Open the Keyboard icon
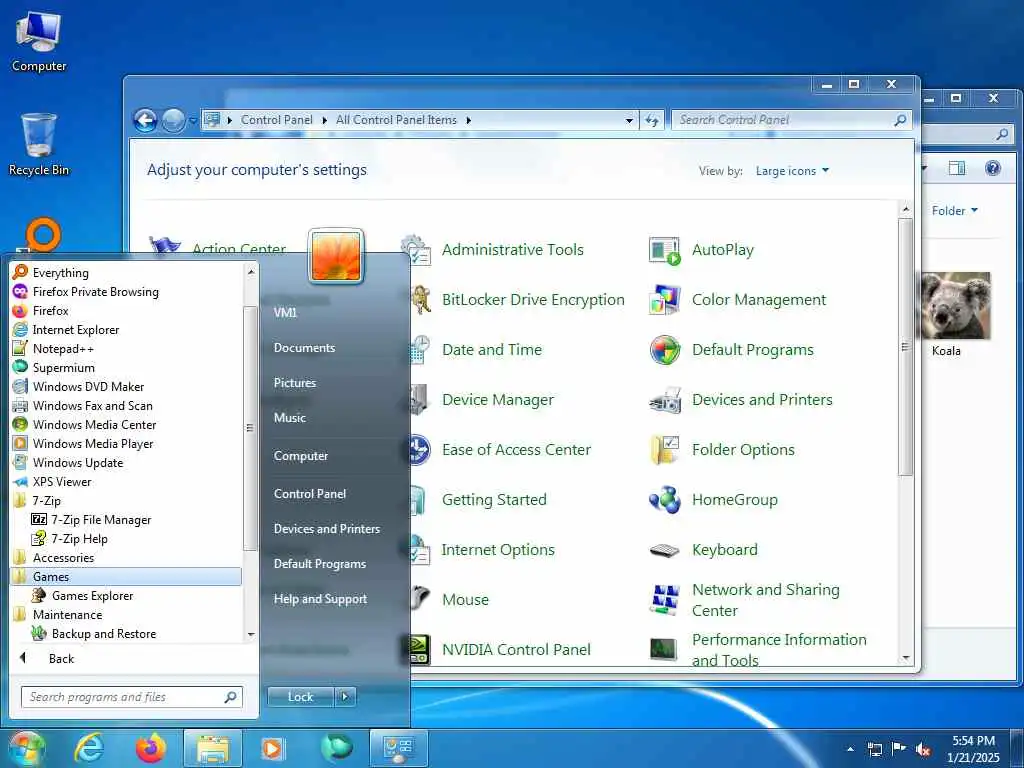Image resolution: width=1024 pixels, height=768 pixels. pos(665,551)
